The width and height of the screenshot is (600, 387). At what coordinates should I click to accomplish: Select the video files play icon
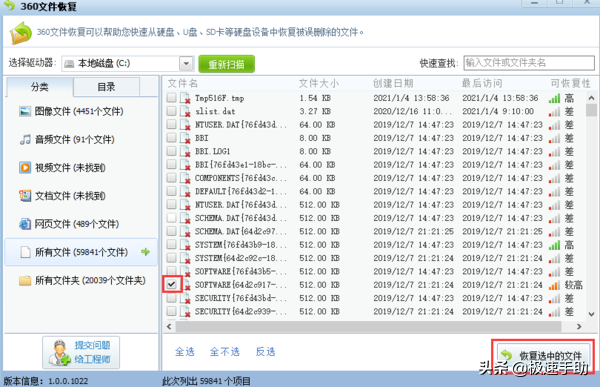click(25, 168)
